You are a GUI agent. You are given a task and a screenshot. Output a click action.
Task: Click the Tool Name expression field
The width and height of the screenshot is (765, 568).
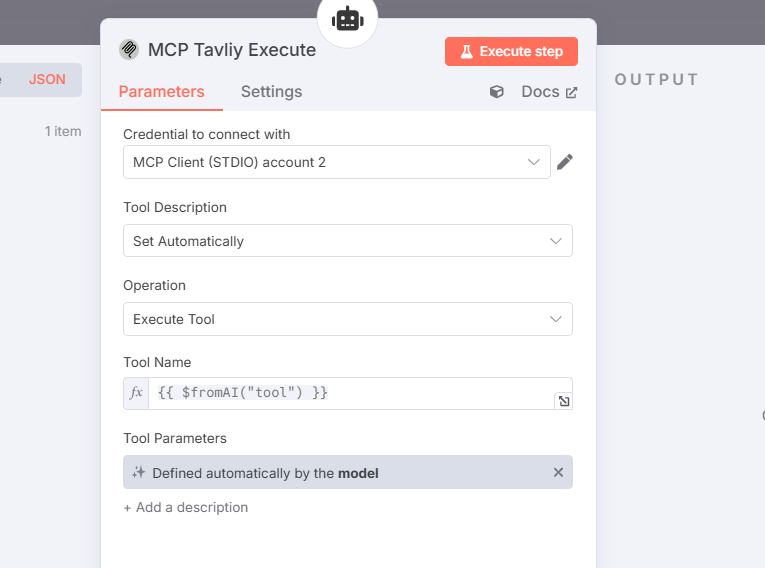(360, 393)
